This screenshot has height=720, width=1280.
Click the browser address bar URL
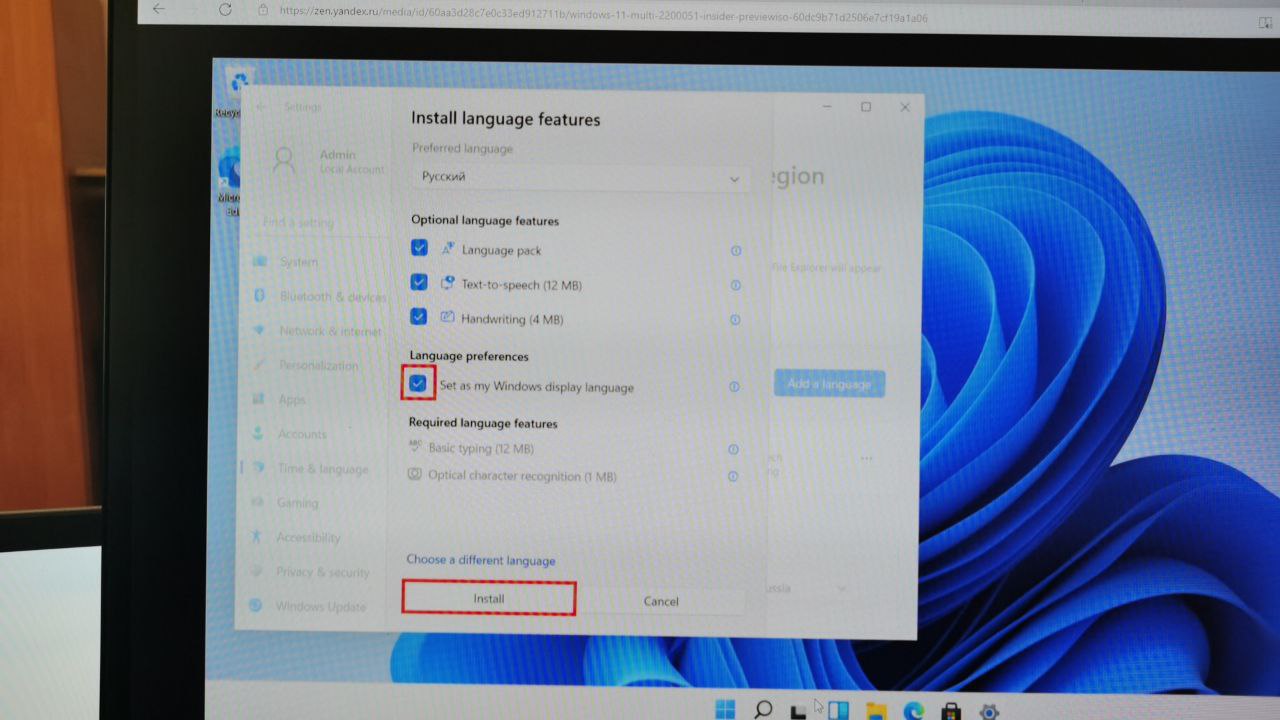point(603,13)
